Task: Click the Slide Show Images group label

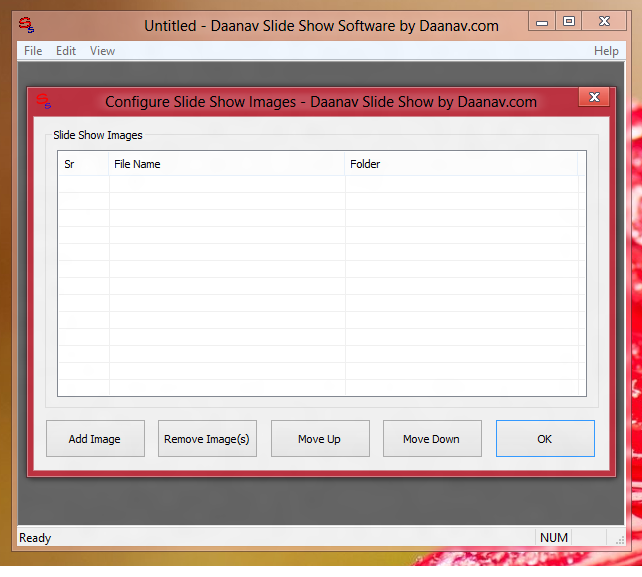Action: pyautogui.click(x=98, y=135)
